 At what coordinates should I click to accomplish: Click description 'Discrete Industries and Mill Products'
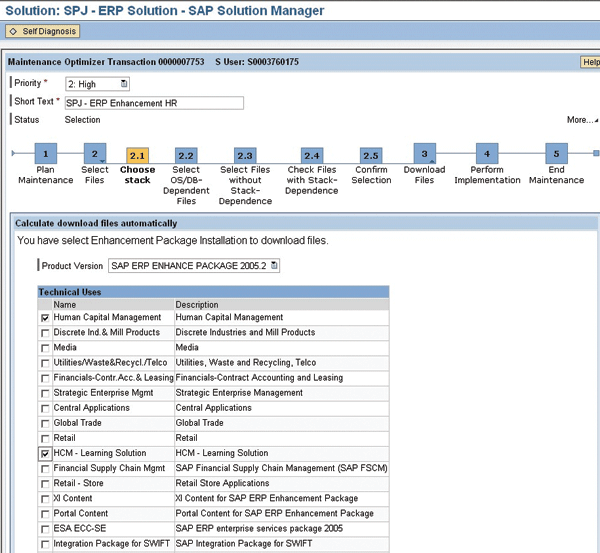click(x=245, y=332)
